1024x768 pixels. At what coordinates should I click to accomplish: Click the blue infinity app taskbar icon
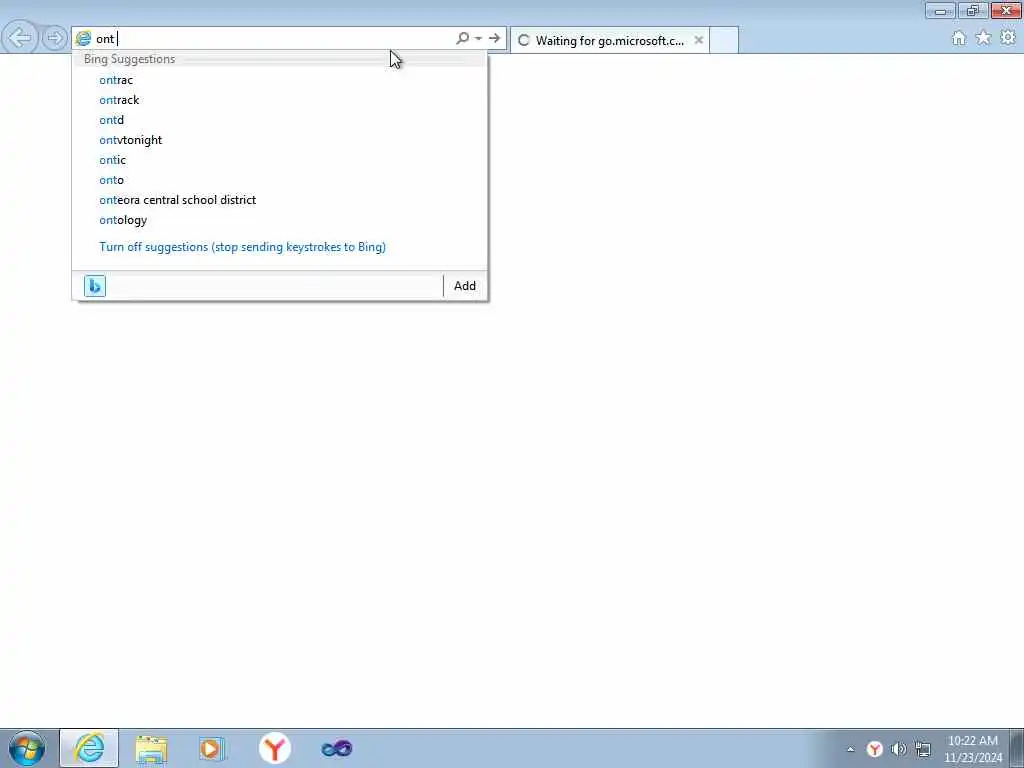click(x=337, y=748)
